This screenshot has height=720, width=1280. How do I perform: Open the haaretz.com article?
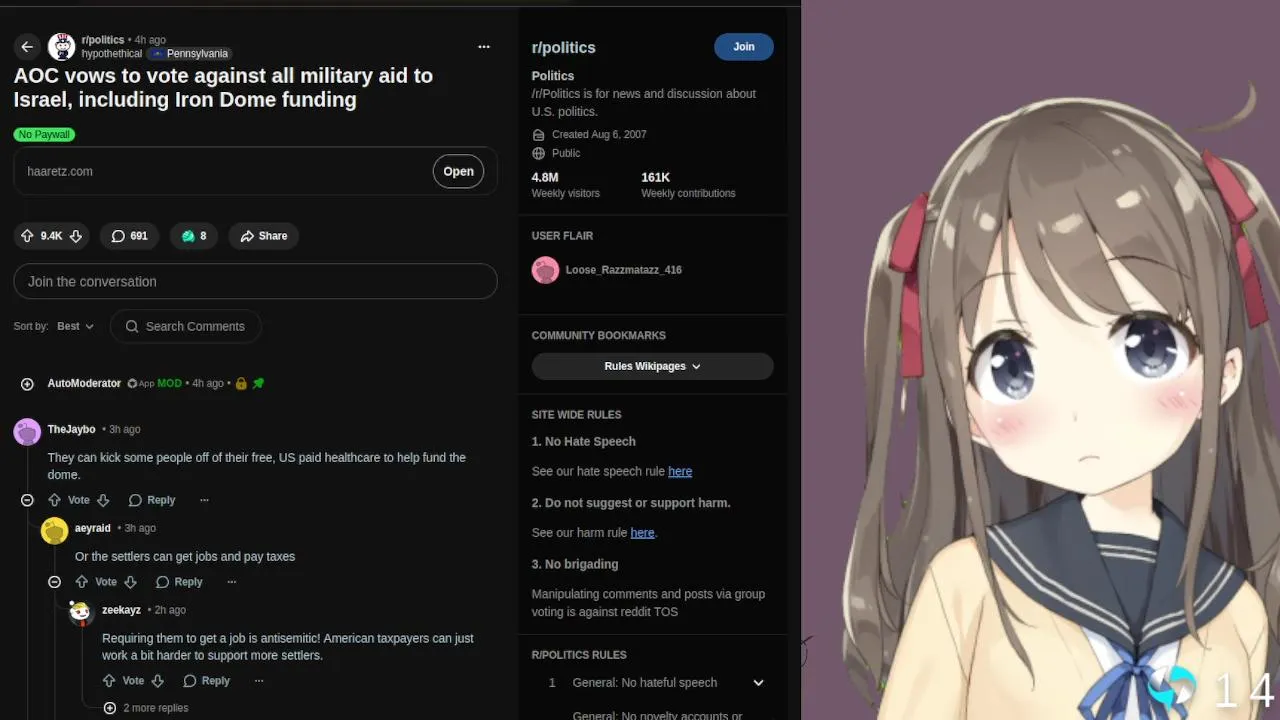[x=458, y=171]
